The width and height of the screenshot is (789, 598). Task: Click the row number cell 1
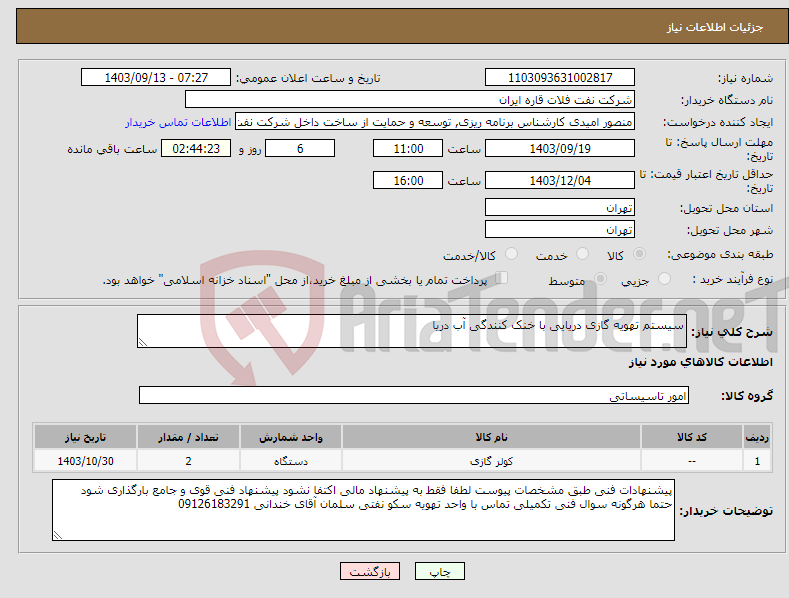click(757, 461)
